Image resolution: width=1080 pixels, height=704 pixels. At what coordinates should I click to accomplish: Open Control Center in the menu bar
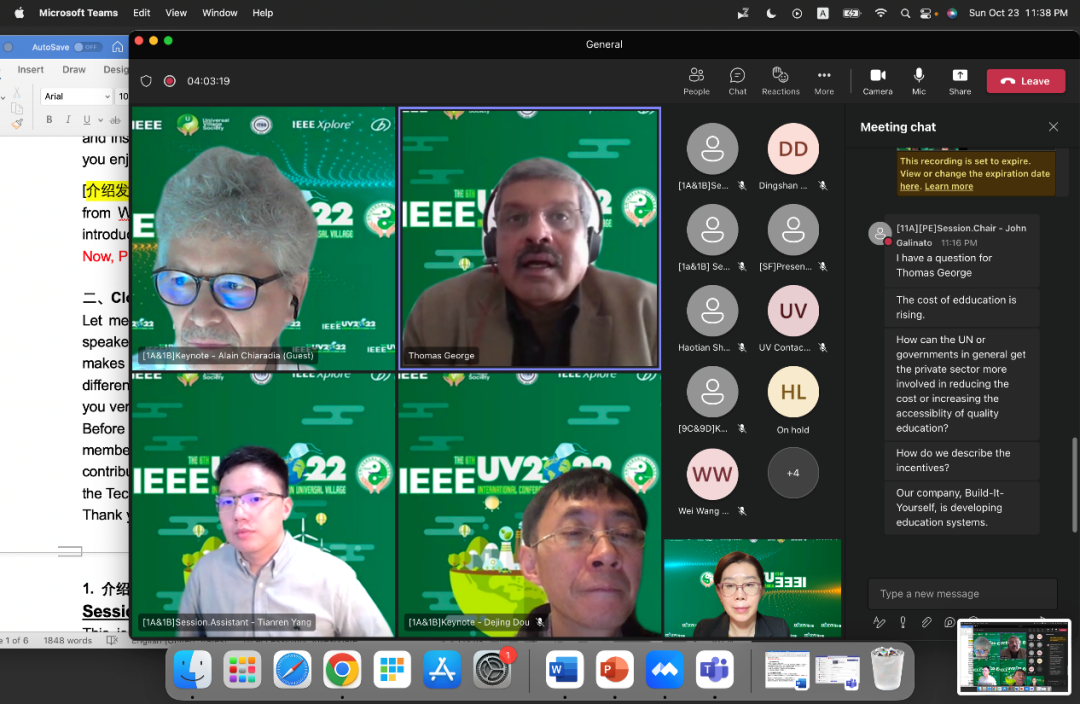927,13
